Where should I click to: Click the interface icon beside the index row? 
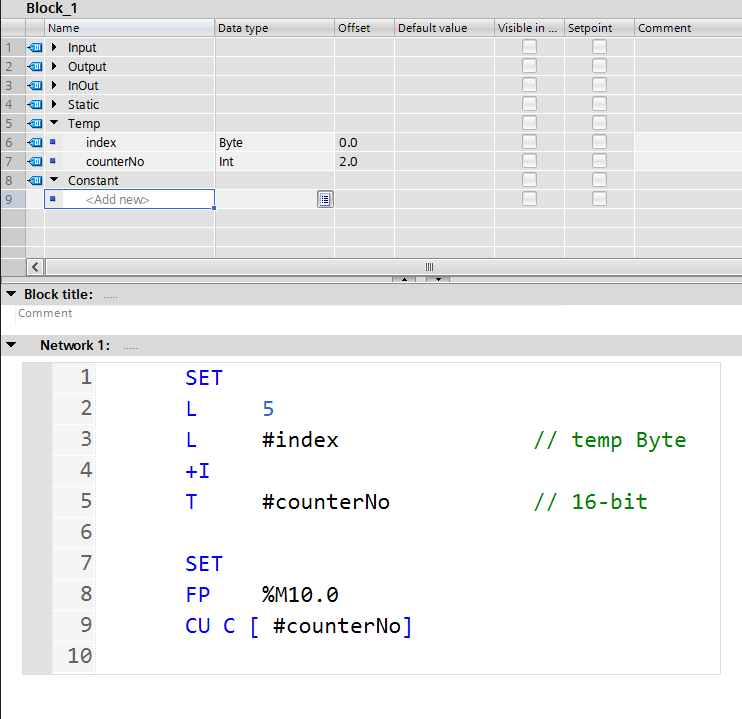point(35,143)
